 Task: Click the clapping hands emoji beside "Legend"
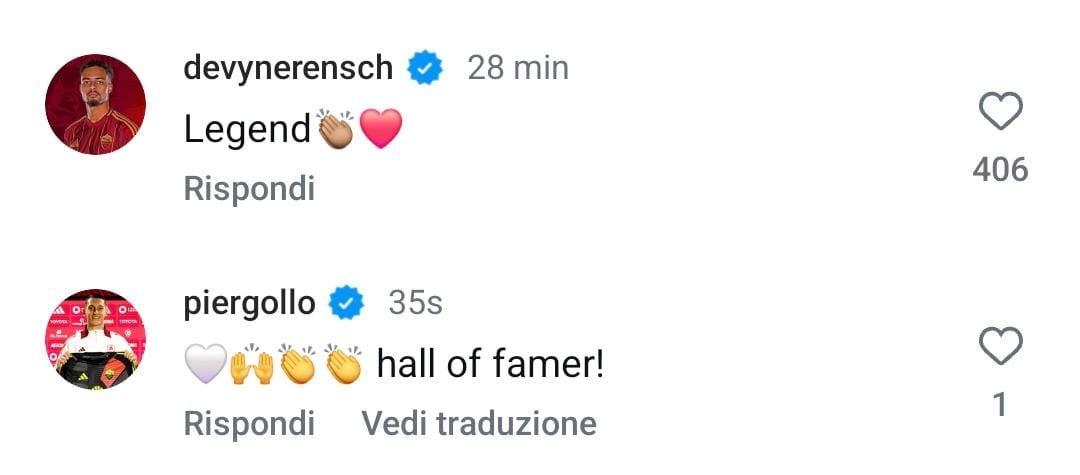point(335,129)
